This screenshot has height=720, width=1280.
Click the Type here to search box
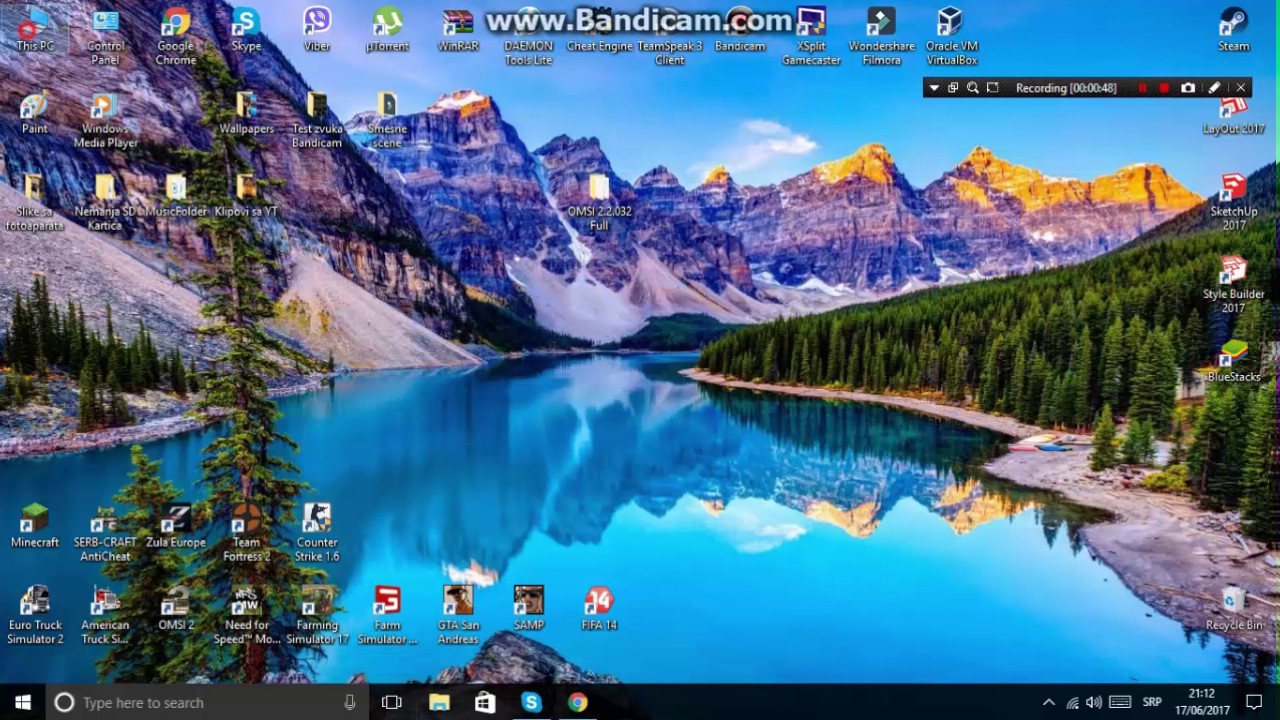(208, 702)
